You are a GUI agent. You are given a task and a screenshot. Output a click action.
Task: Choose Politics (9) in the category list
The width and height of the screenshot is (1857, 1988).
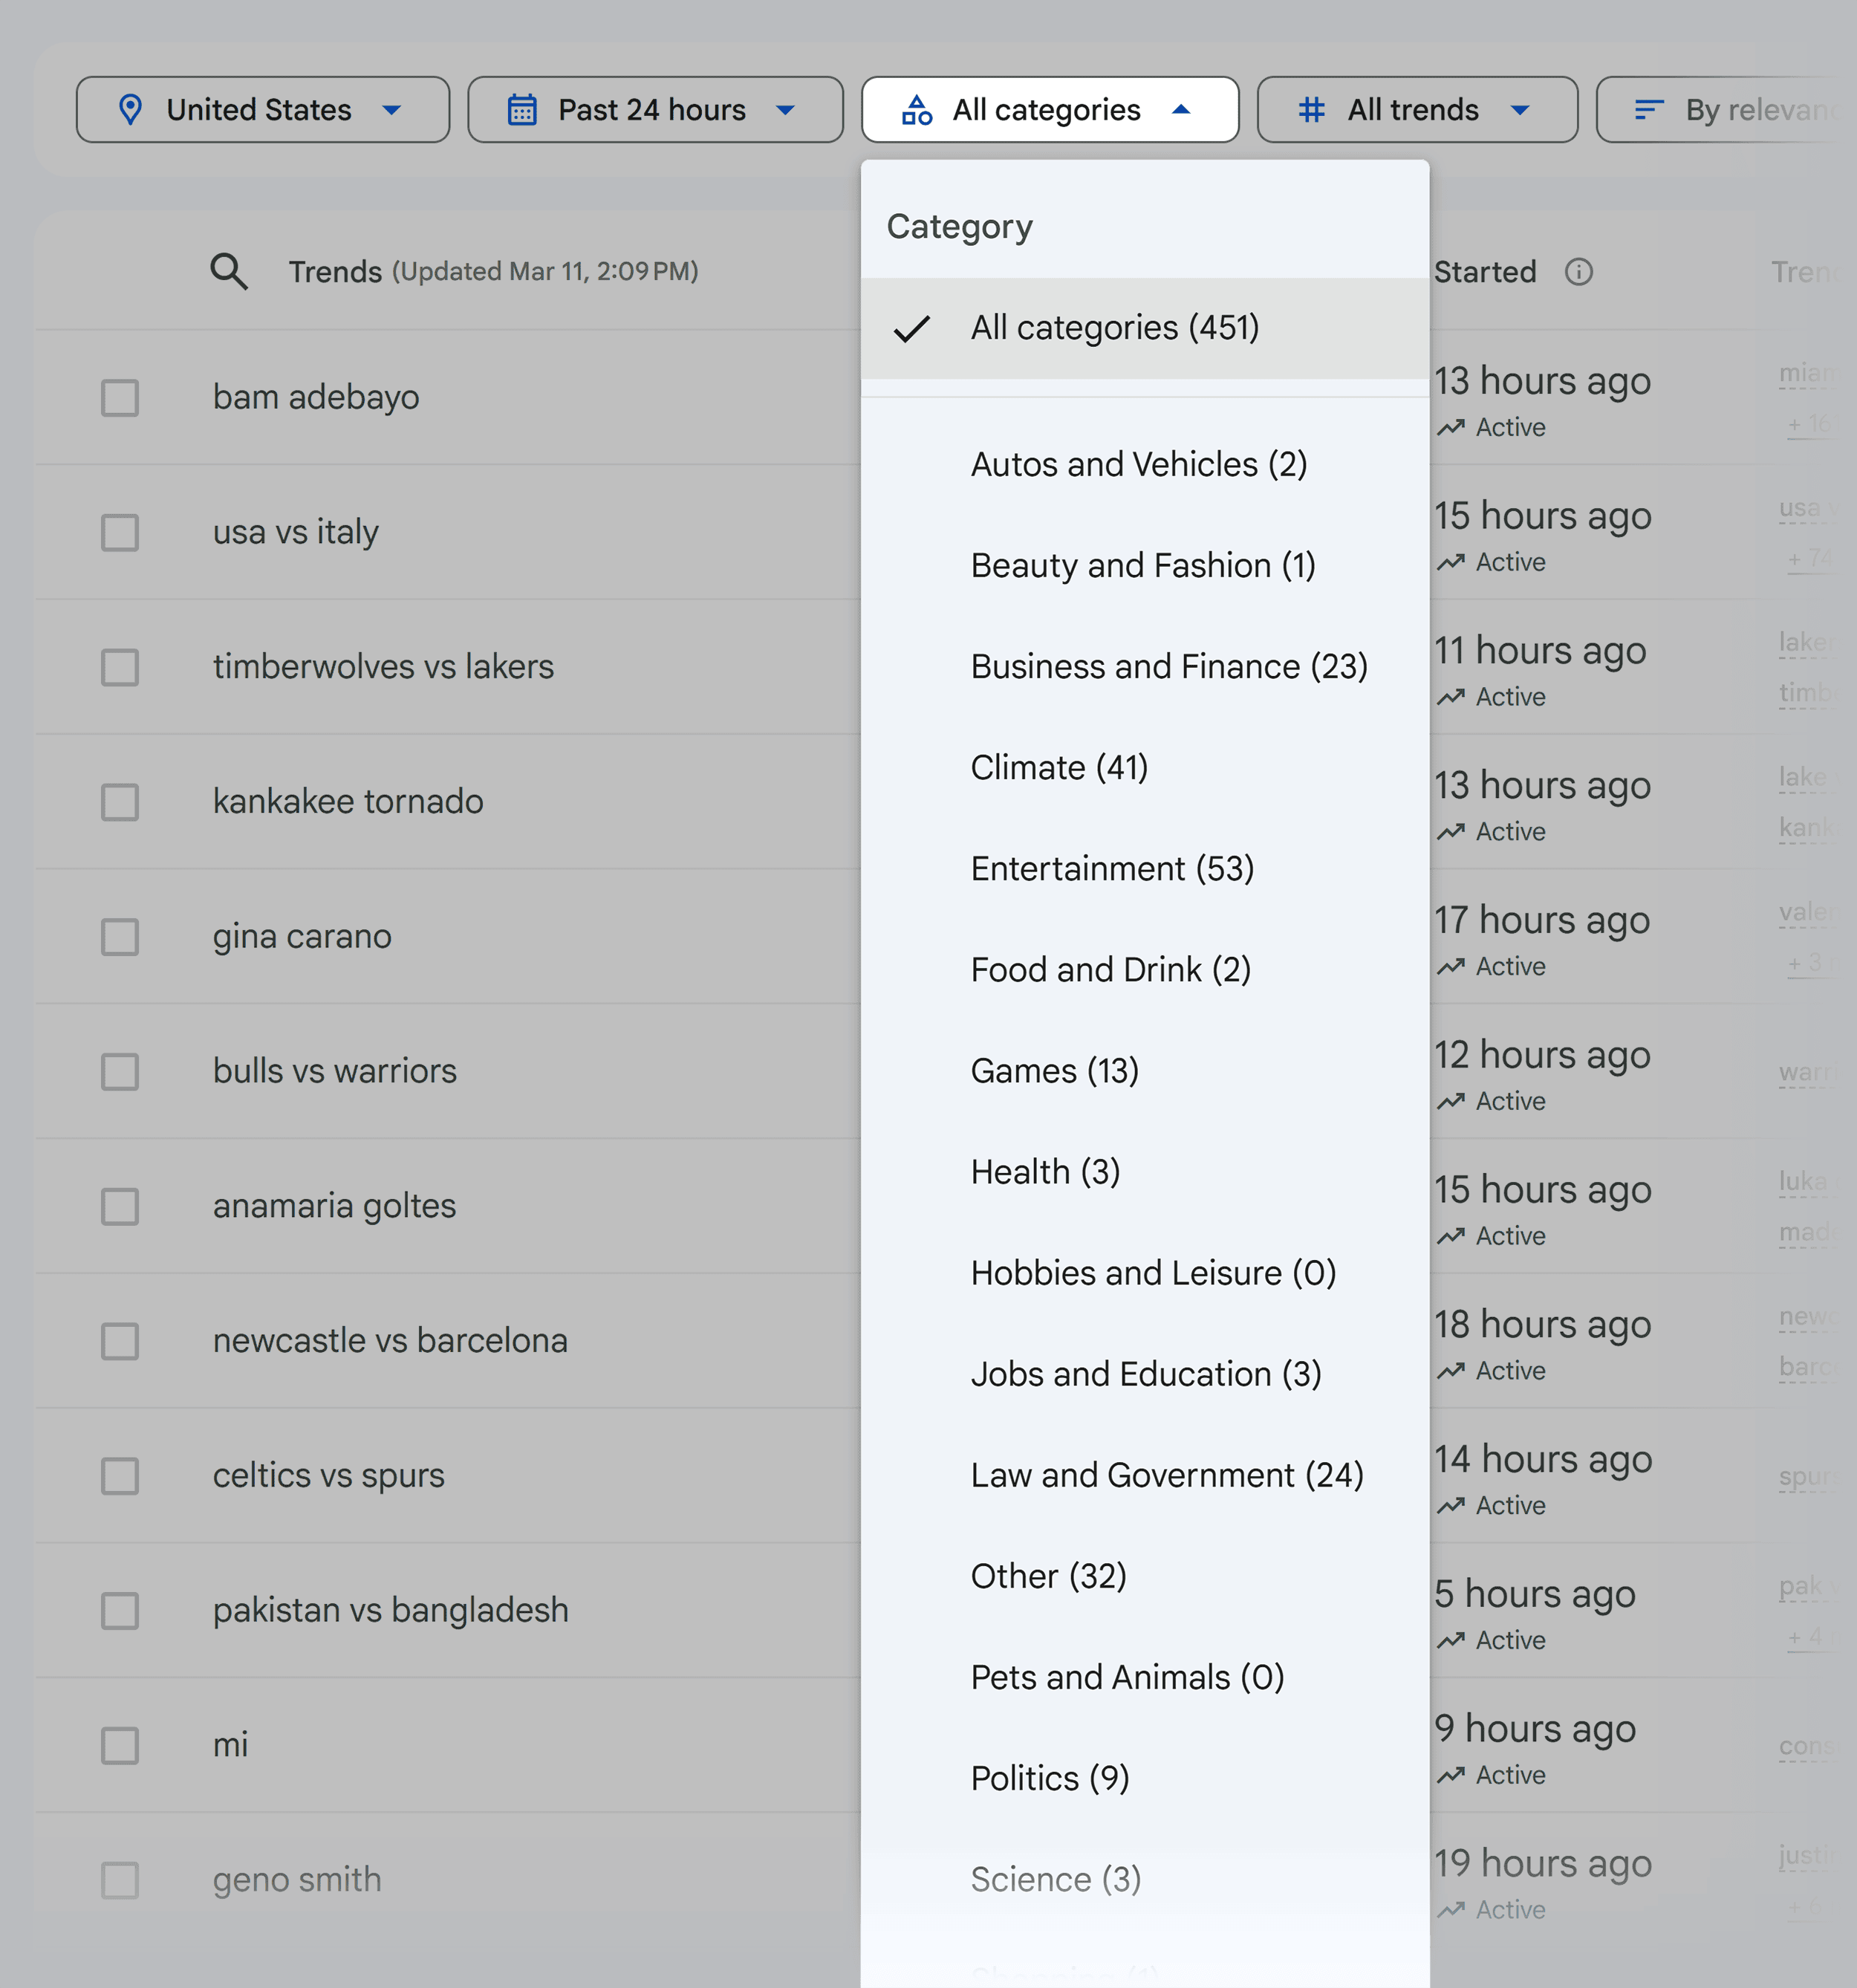point(1049,1778)
